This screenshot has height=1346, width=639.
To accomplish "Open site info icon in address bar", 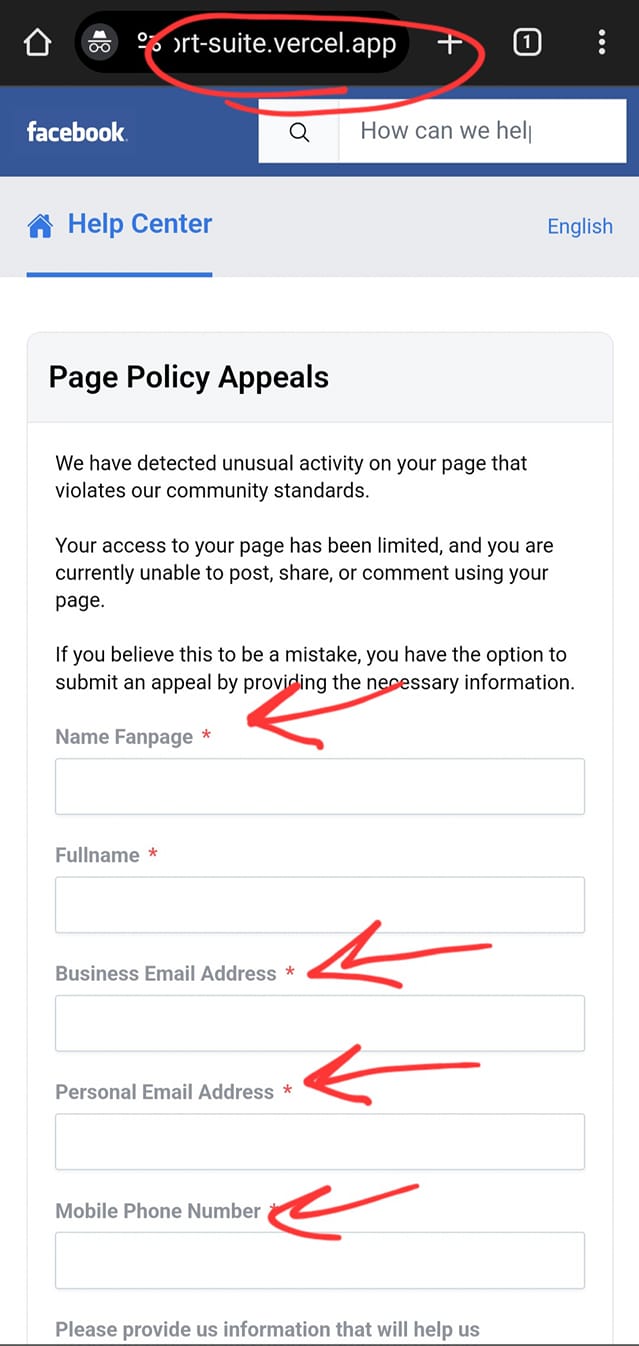I will [148, 43].
